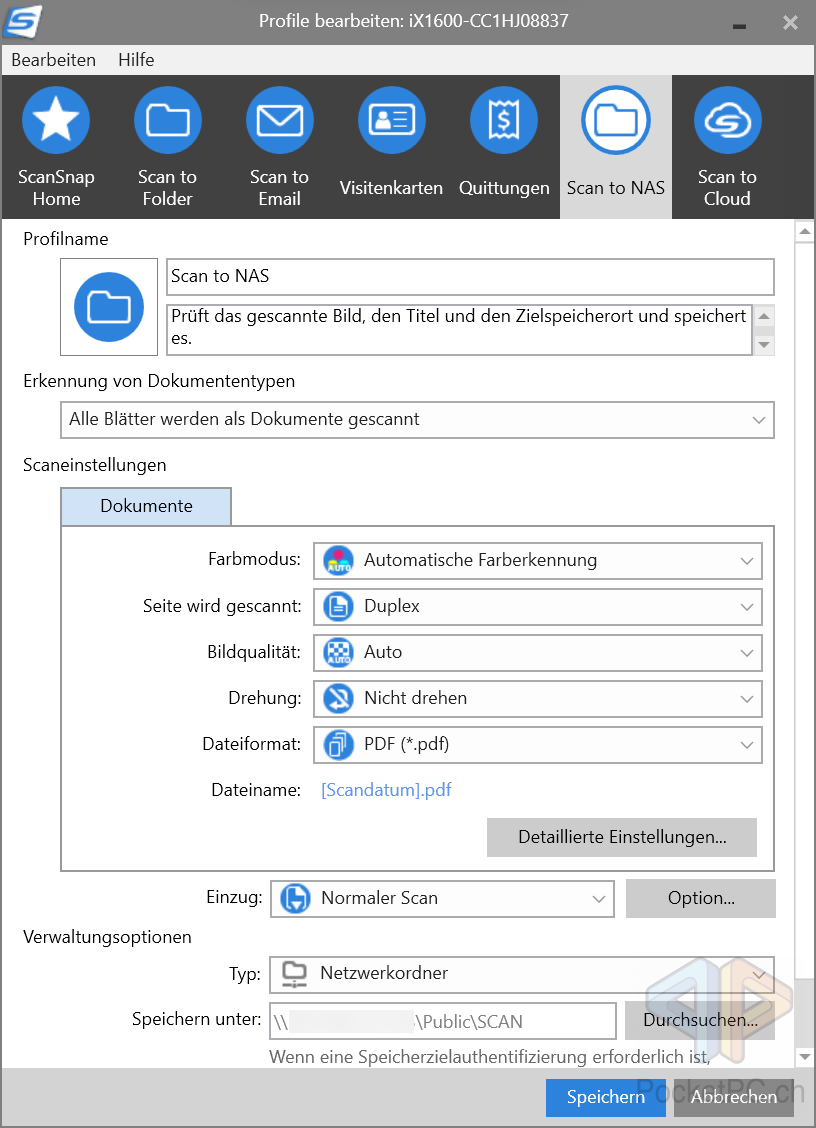Click the PDF file format icon

pyautogui.click(x=338, y=745)
